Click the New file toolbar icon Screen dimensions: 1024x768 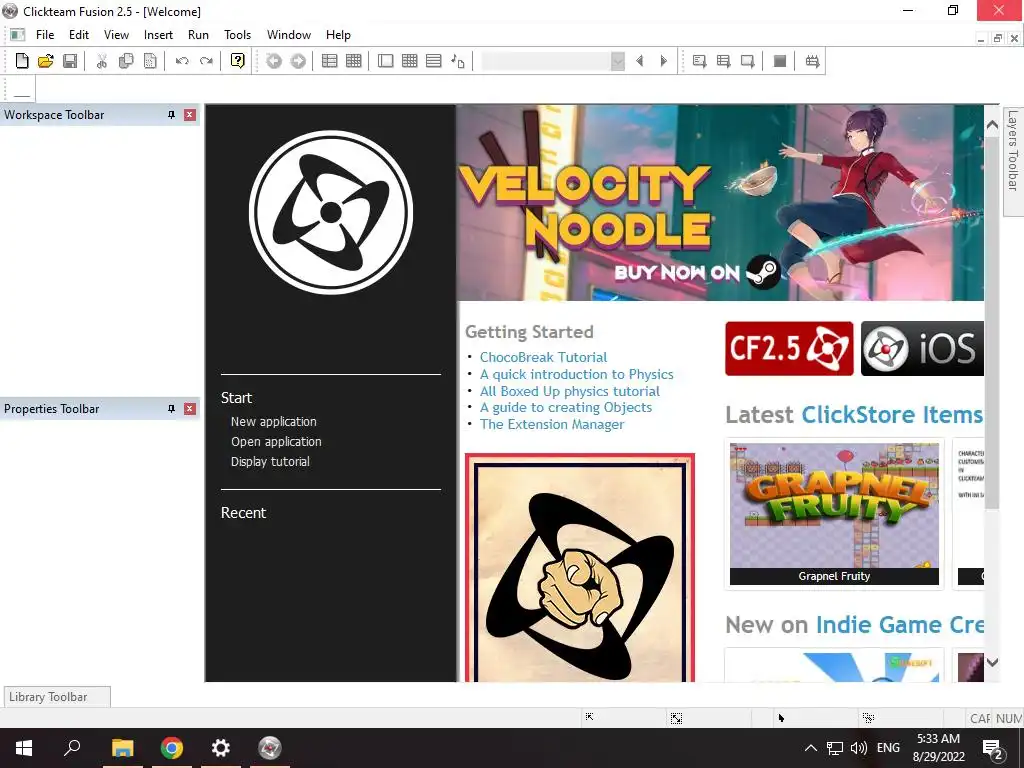22,61
